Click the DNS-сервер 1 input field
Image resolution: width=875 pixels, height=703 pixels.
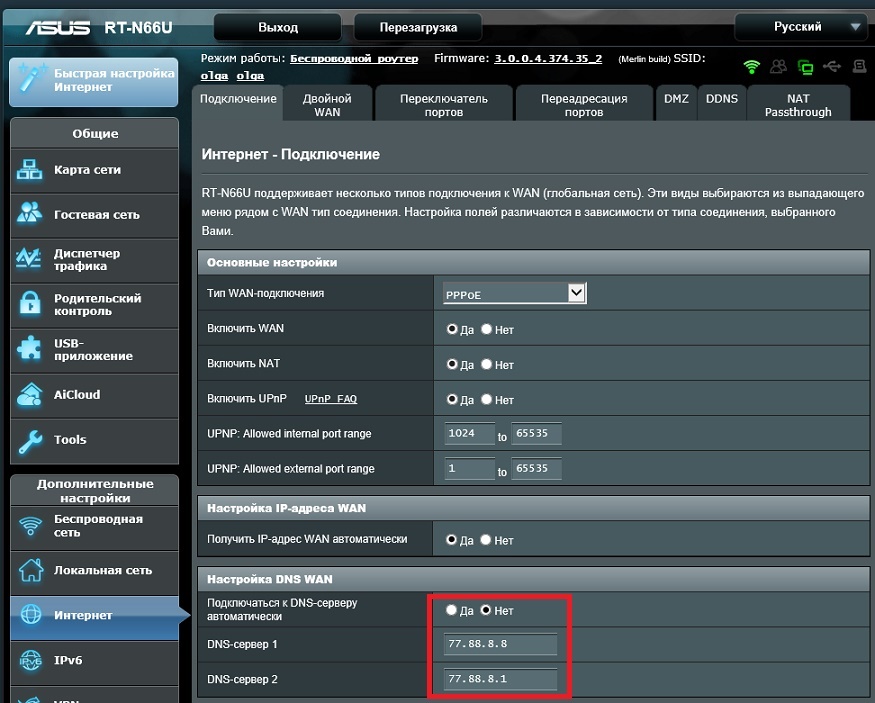tap(500, 644)
